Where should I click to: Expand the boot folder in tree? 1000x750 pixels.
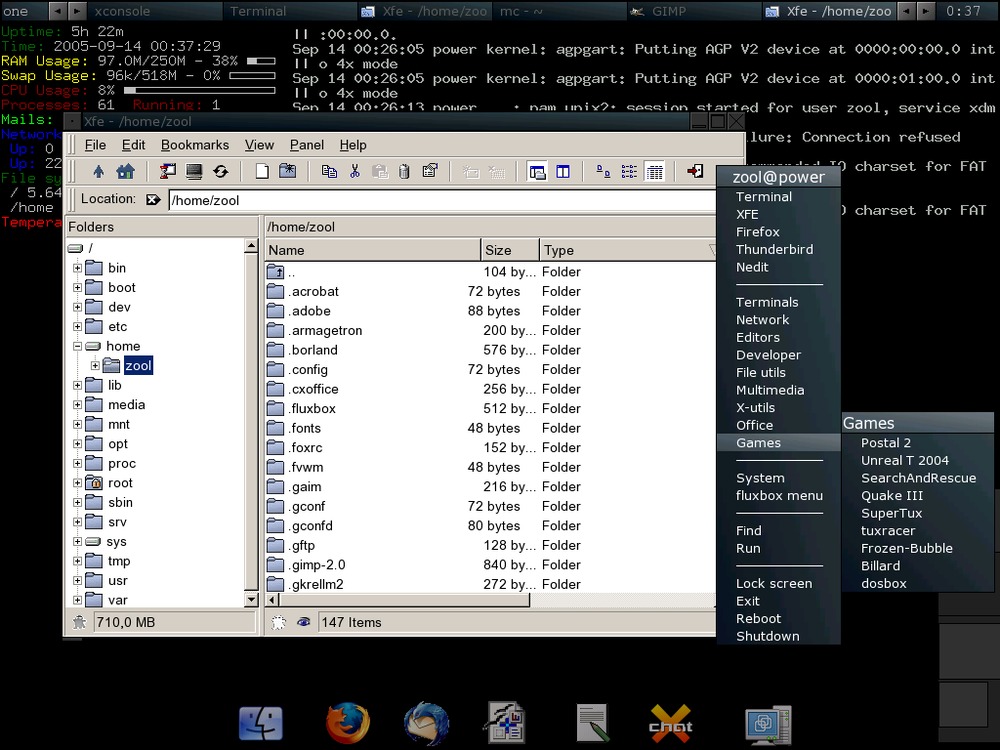point(77,288)
